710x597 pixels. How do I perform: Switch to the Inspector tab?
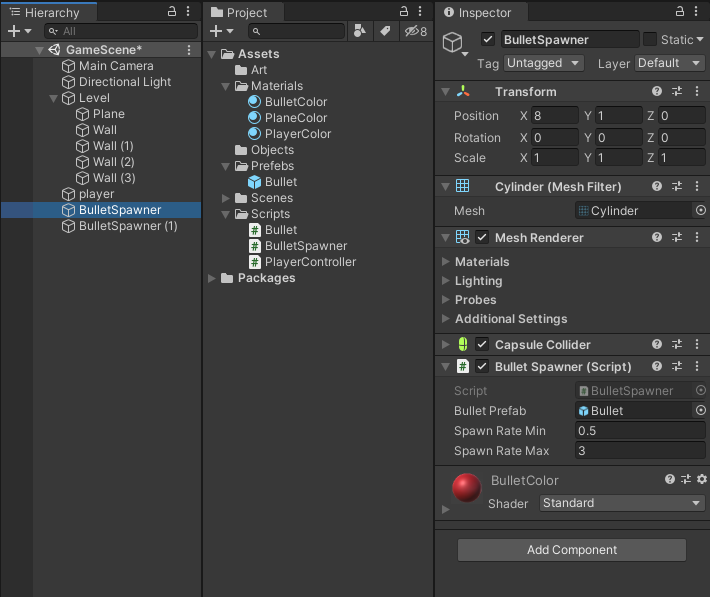[482, 12]
